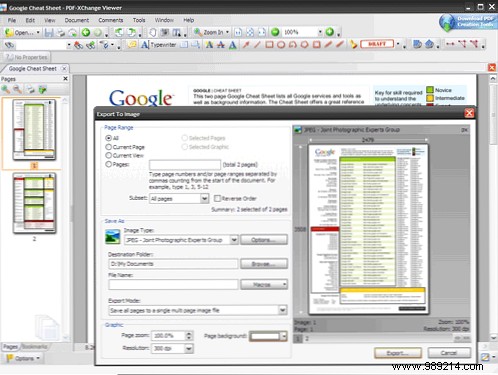Zoom in thumbnails in Pages panel

coord(6,89)
